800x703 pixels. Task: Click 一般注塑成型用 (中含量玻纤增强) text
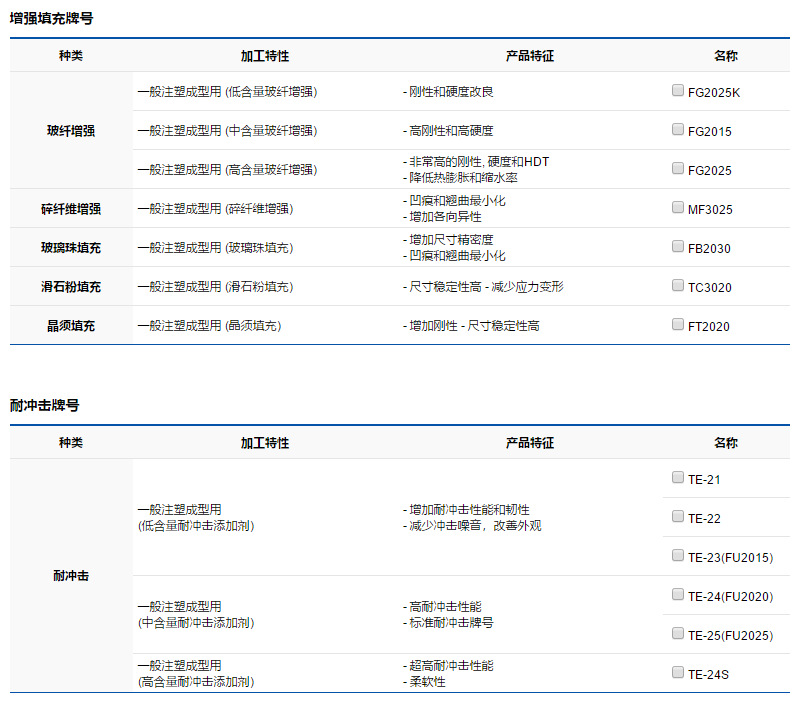click(228, 131)
